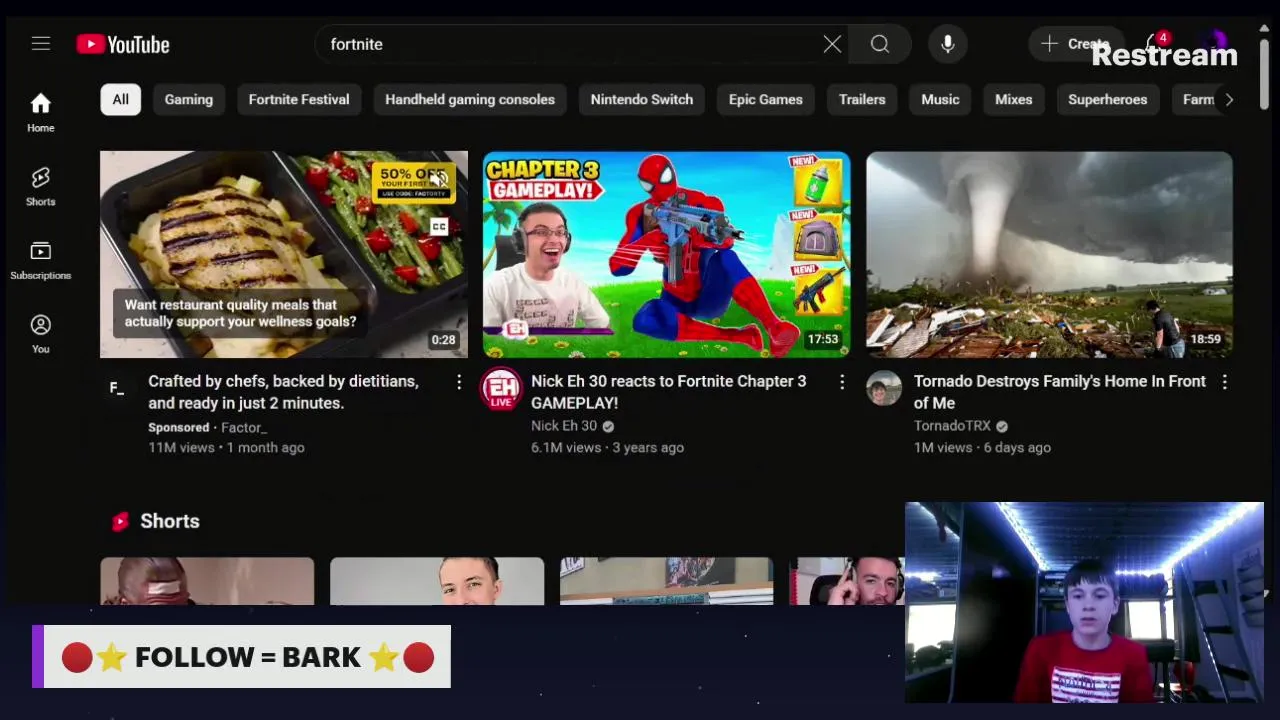The height and width of the screenshot is (720, 1280).
Task: Open the notifications bell
Action: point(1156,44)
